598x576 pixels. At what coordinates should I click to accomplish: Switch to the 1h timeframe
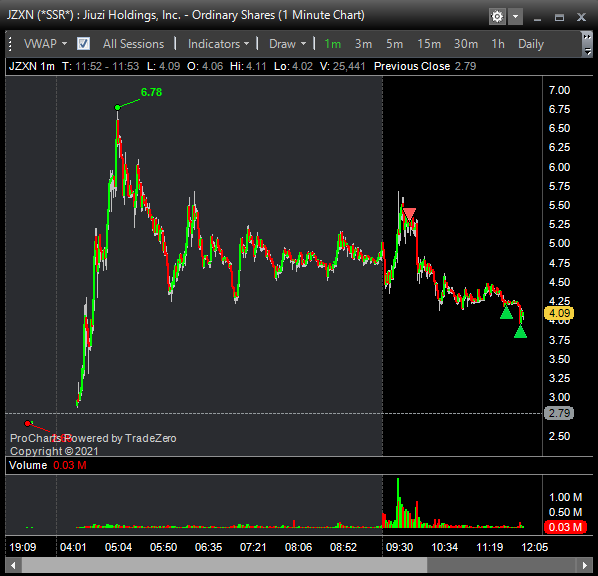coord(498,44)
